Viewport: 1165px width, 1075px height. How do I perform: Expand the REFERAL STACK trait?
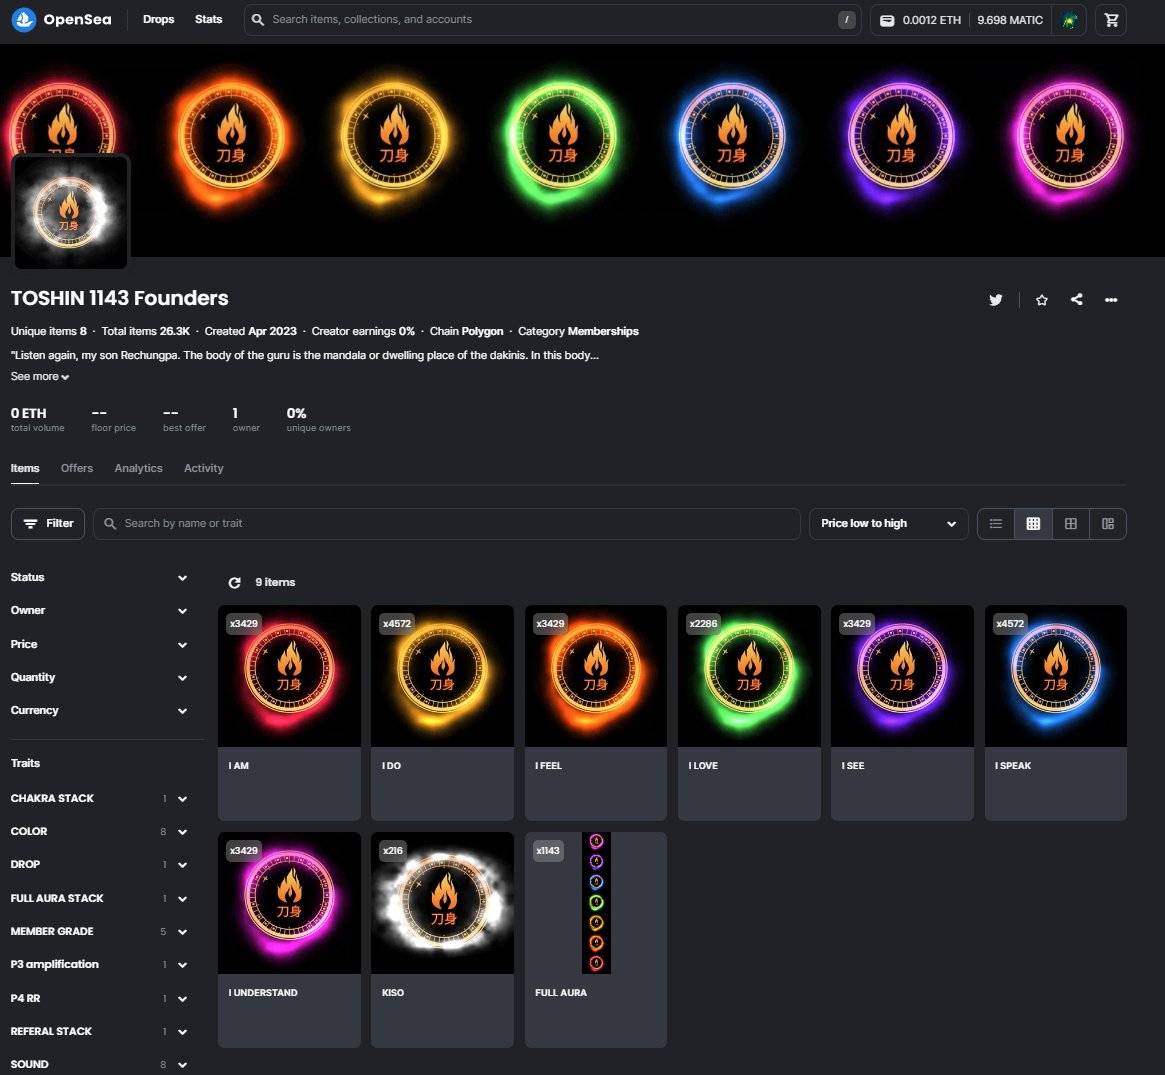coord(100,1031)
